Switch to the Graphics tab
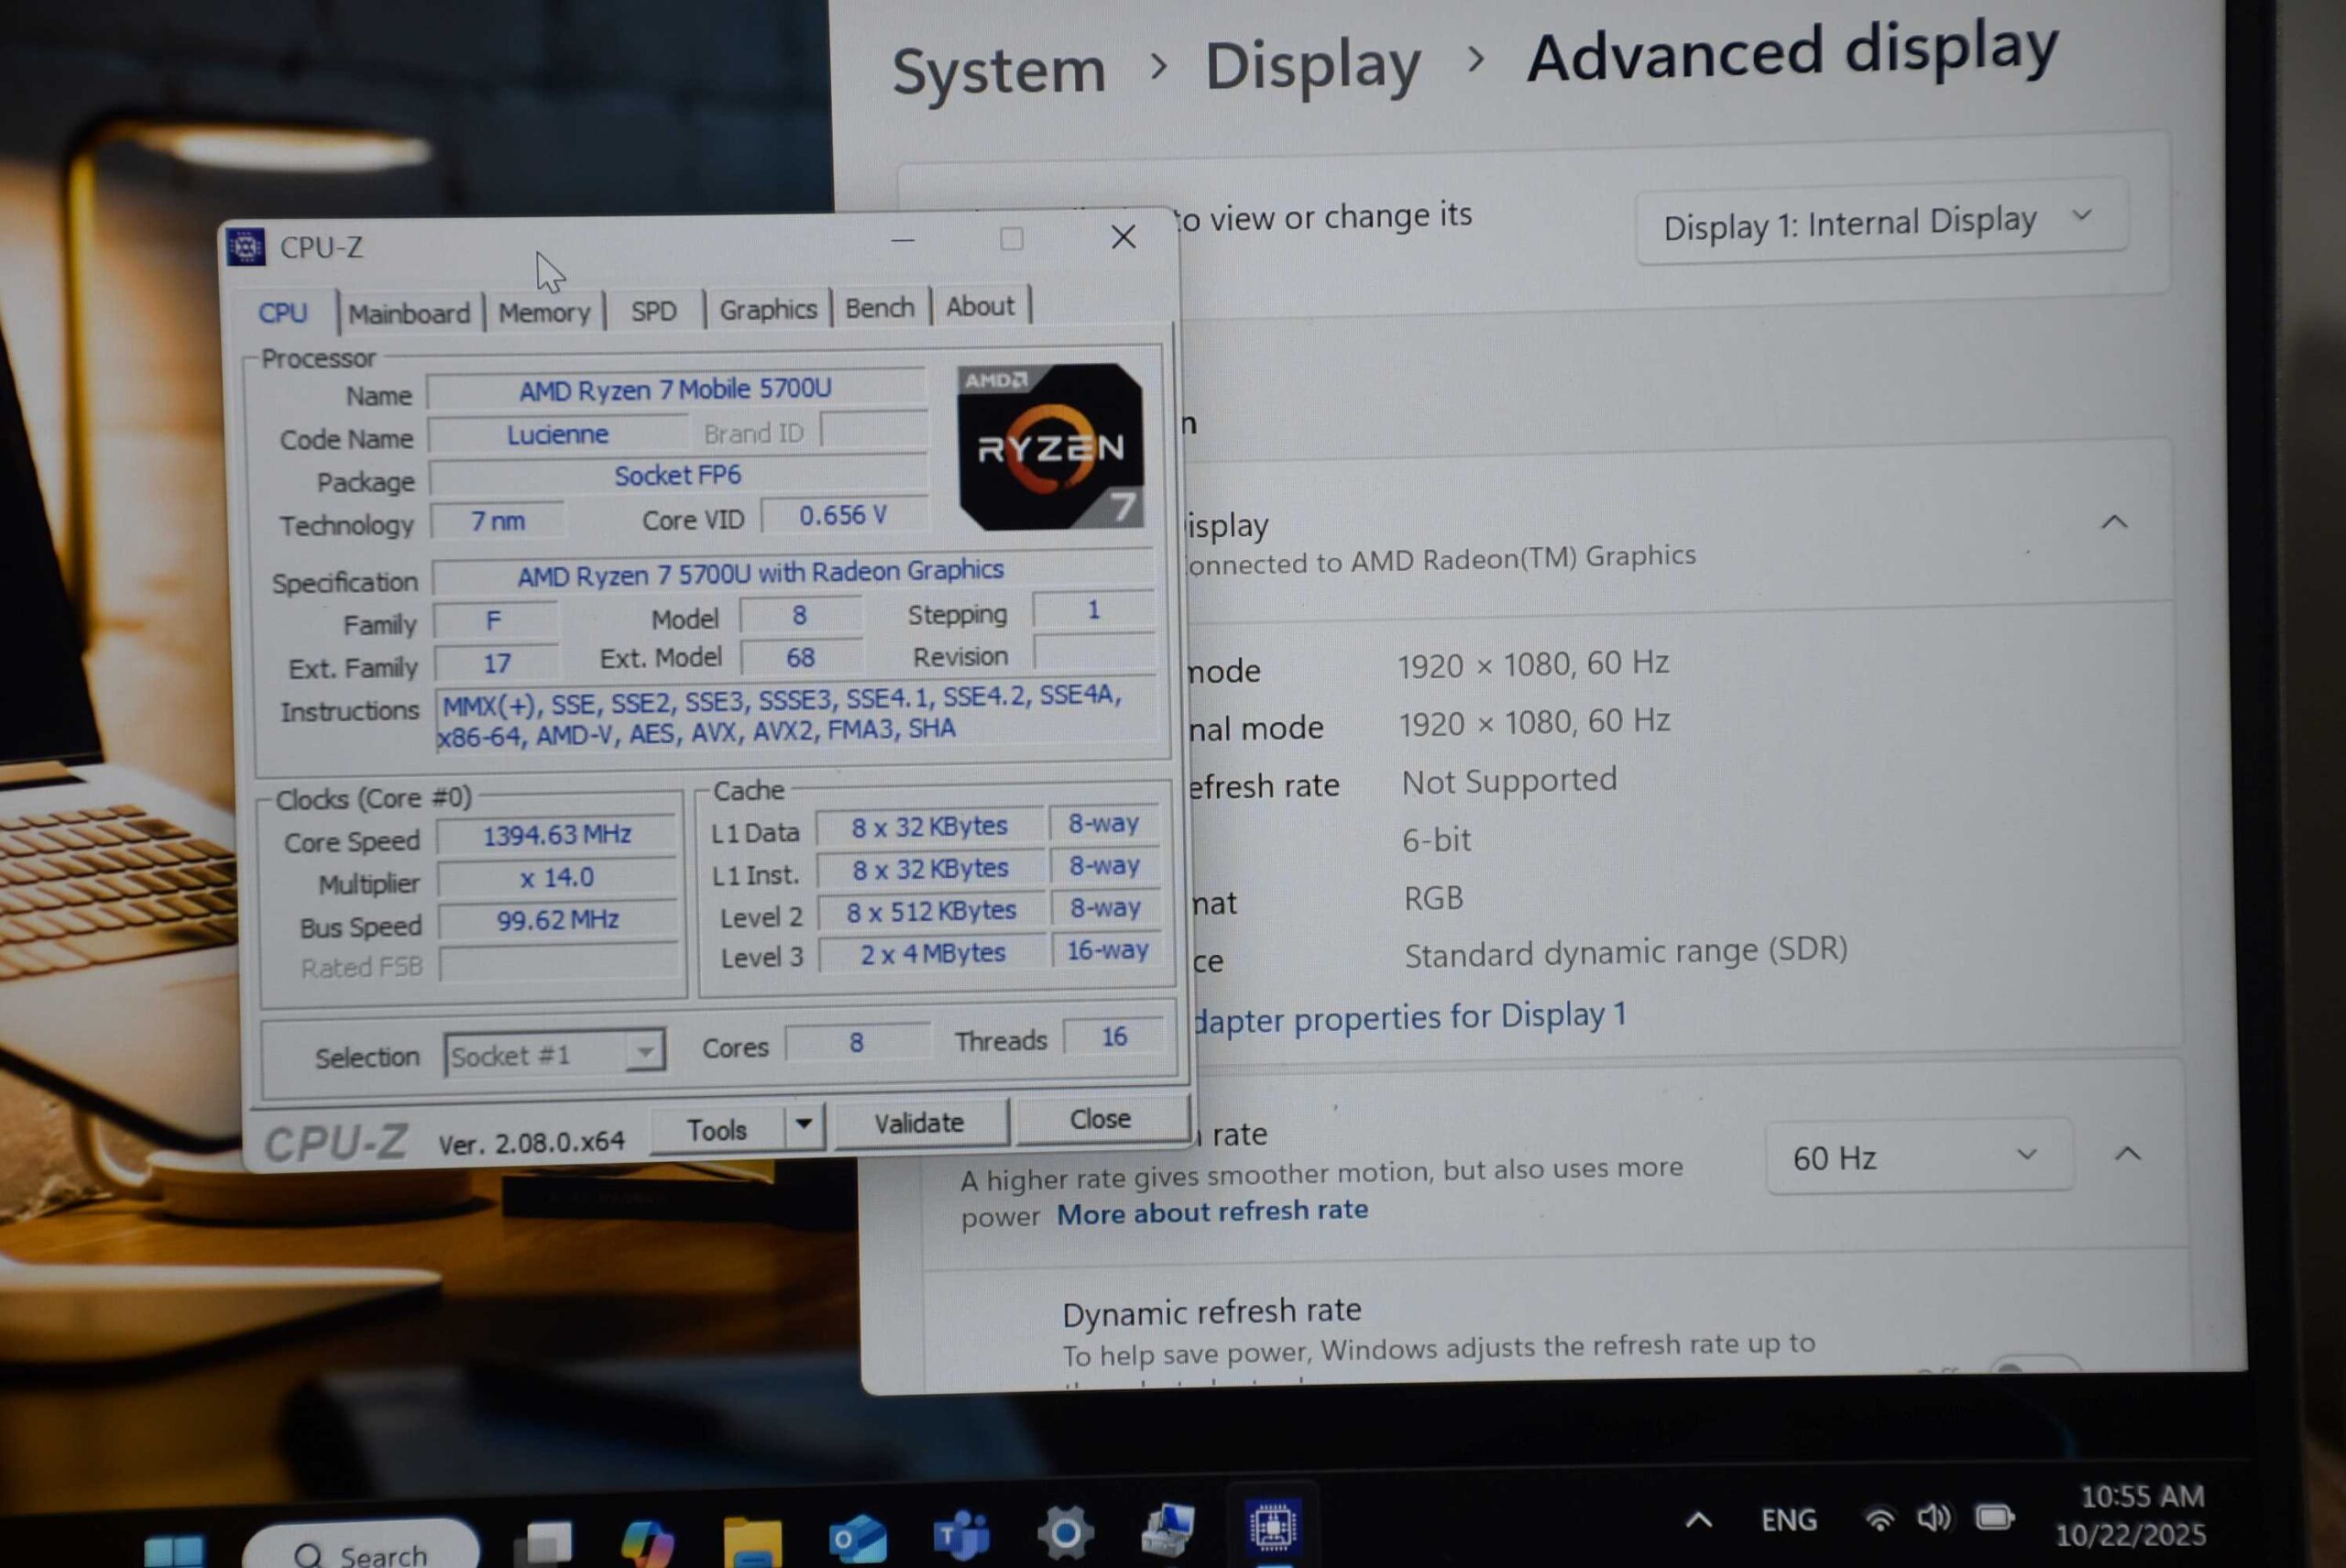This screenshot has width=2346, height=1568. coord(768,310)
